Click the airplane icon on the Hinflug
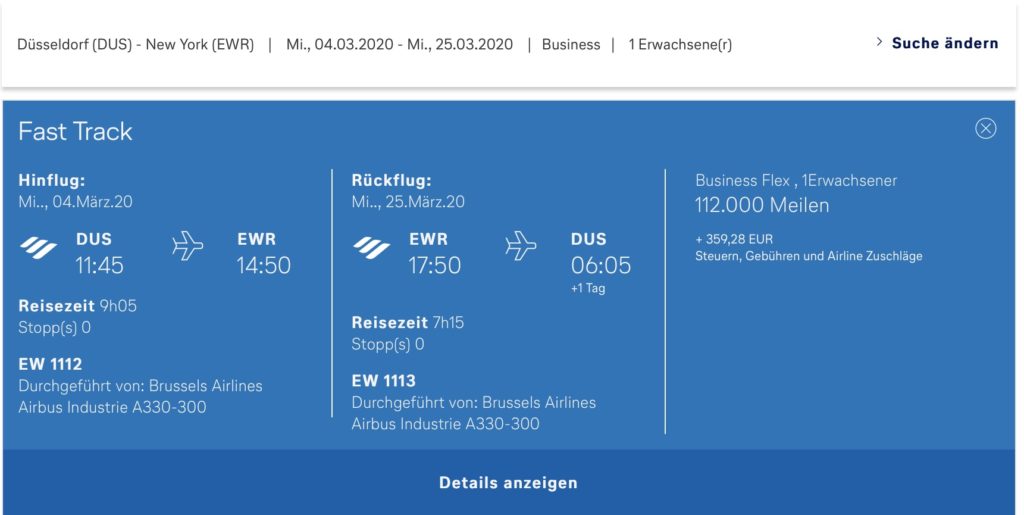 coord(188,246)
